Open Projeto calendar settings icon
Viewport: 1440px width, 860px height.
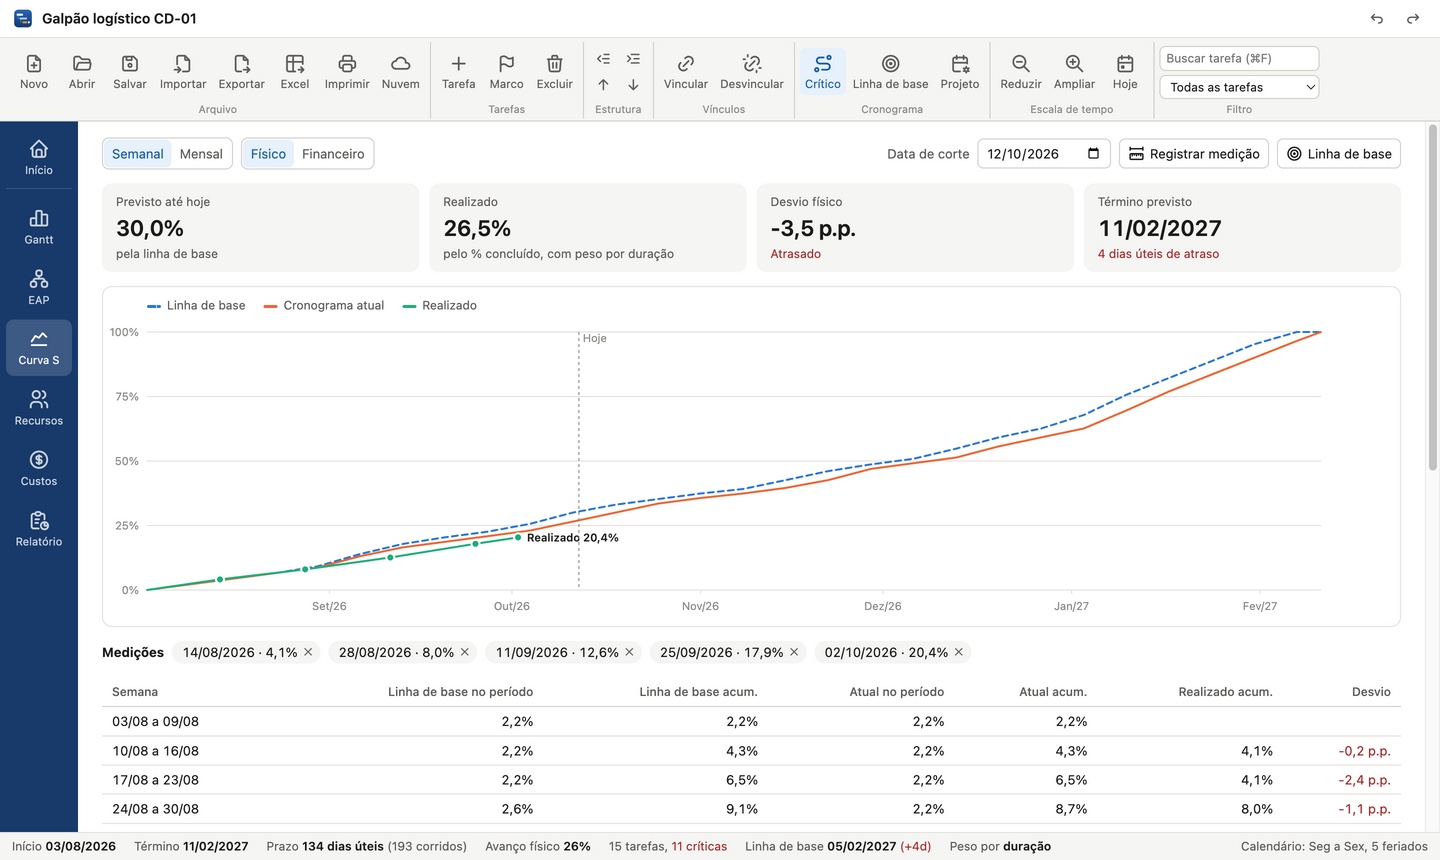click(x=960, y=64)
